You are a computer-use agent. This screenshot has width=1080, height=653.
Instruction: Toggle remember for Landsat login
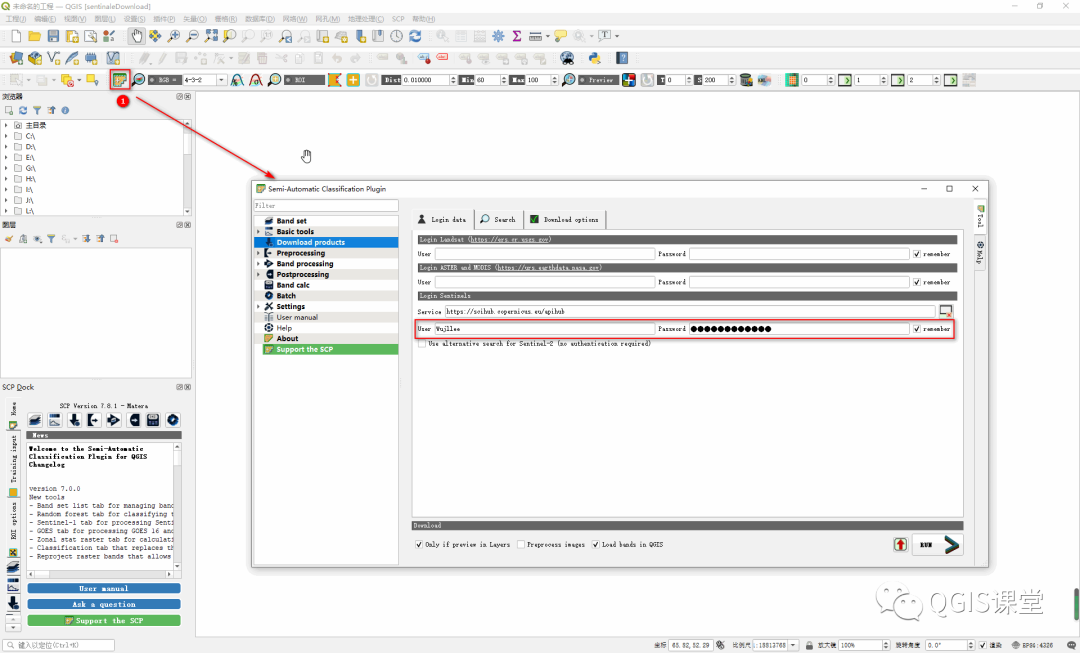coord(917,254)
